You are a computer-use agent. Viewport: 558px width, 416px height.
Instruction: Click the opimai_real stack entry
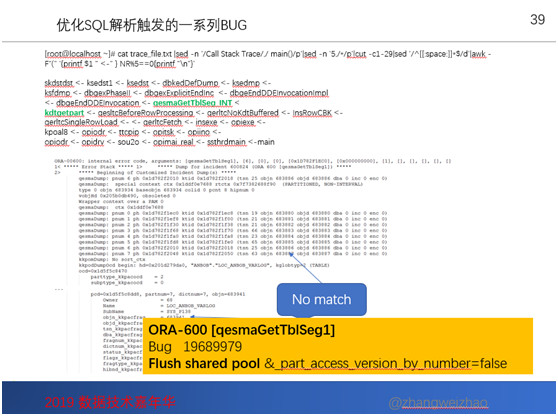(173, 142)
